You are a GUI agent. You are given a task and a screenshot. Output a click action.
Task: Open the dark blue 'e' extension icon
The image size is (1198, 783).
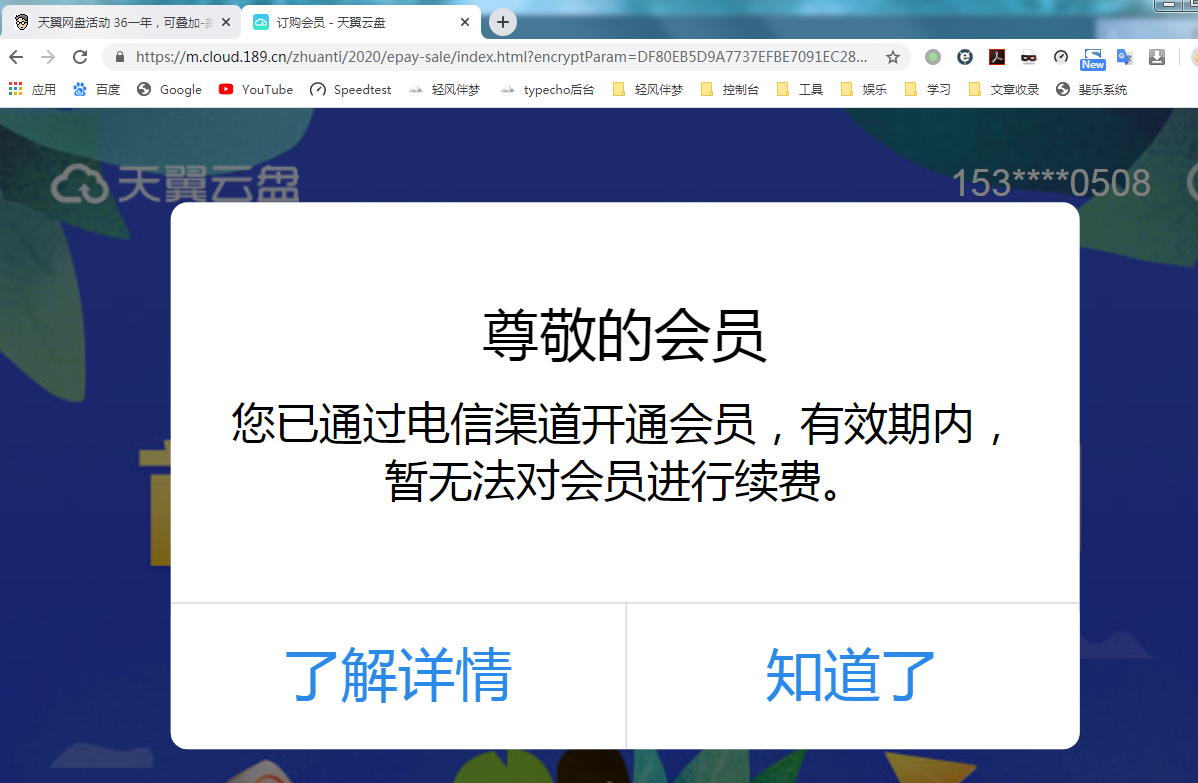tap(965, 57)
